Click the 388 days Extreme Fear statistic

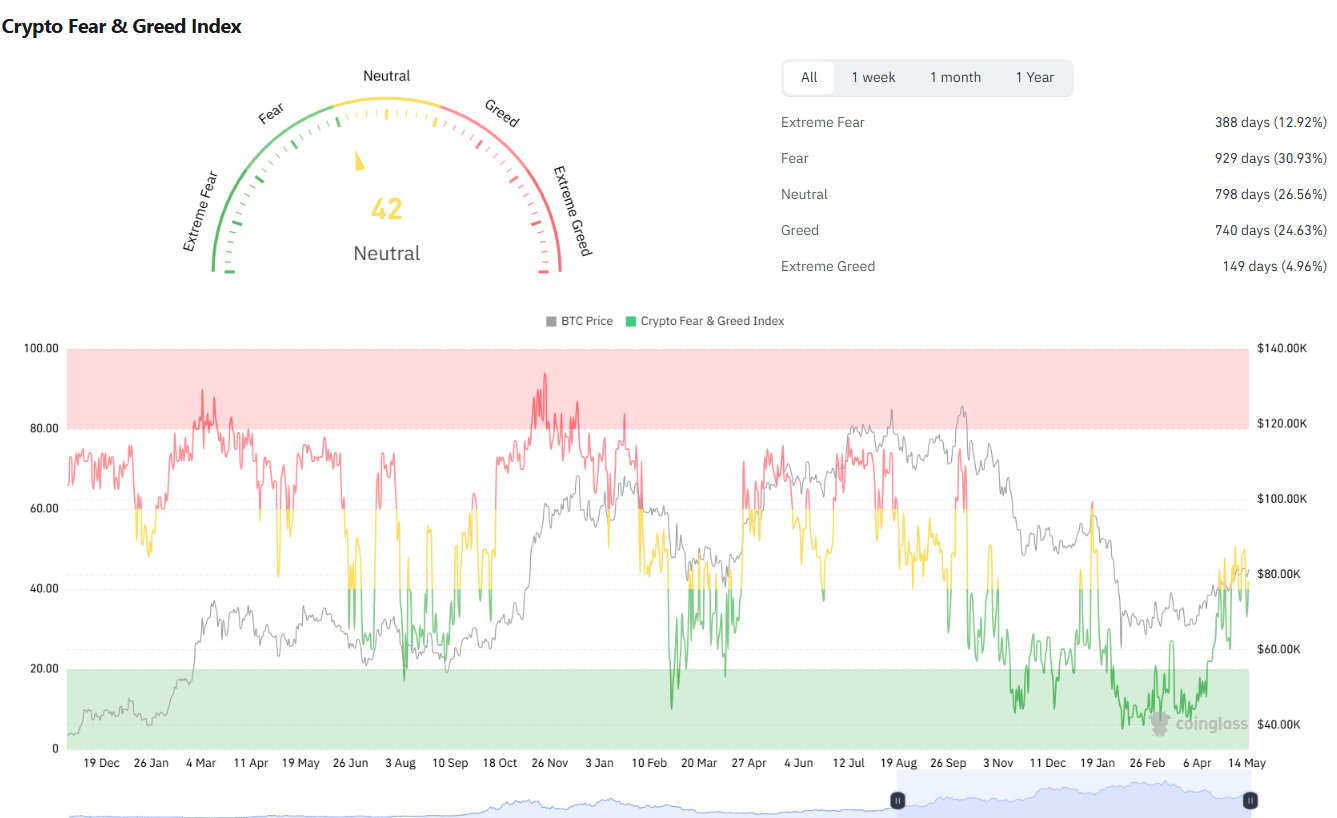pyautogui.click(x=1270, y=122)
